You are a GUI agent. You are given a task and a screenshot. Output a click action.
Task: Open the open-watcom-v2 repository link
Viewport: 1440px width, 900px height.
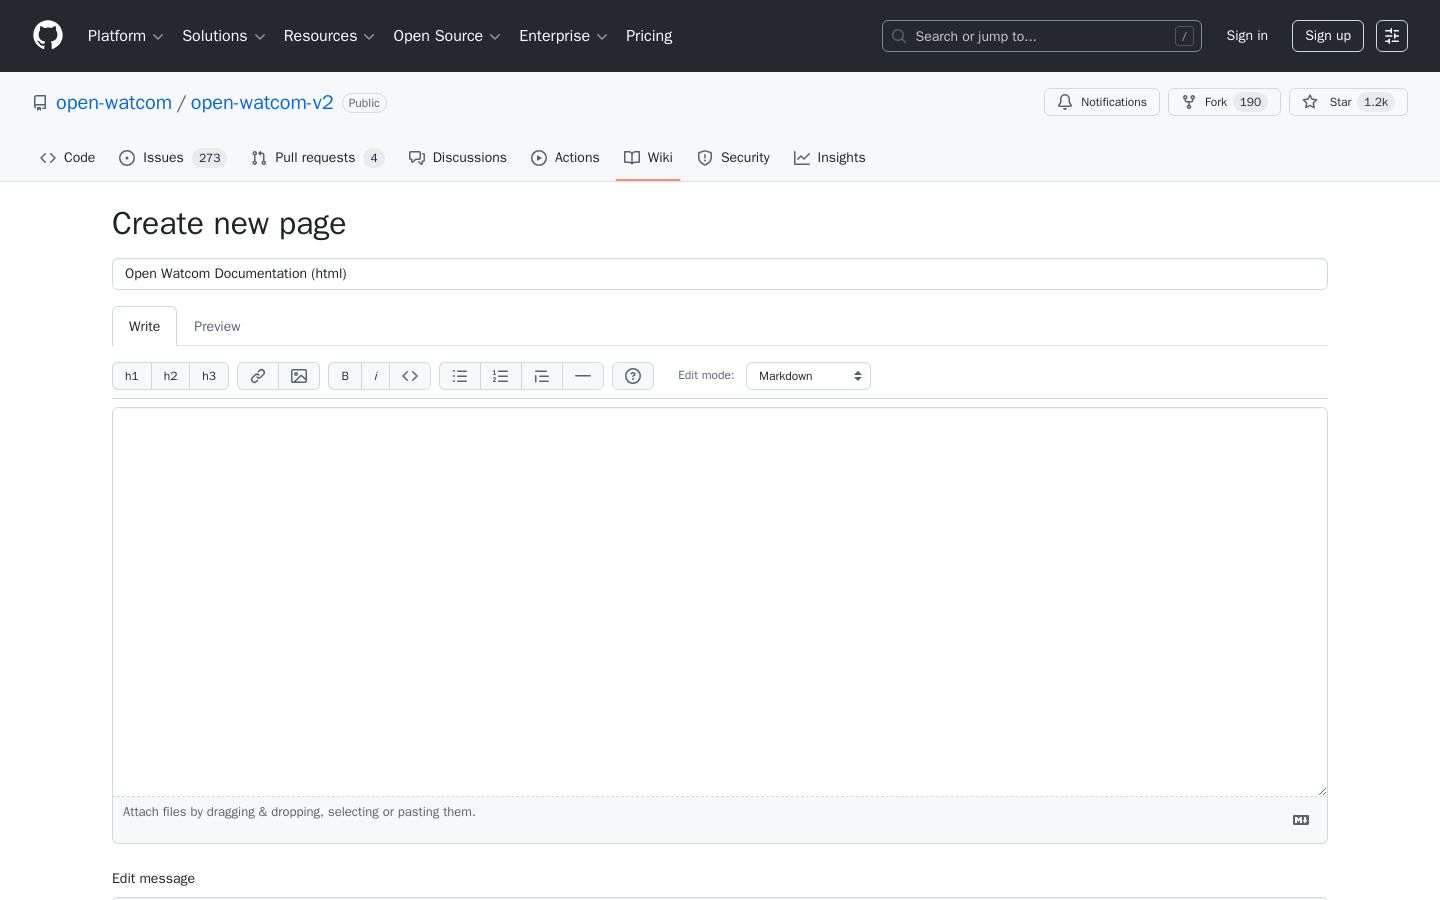262,103
